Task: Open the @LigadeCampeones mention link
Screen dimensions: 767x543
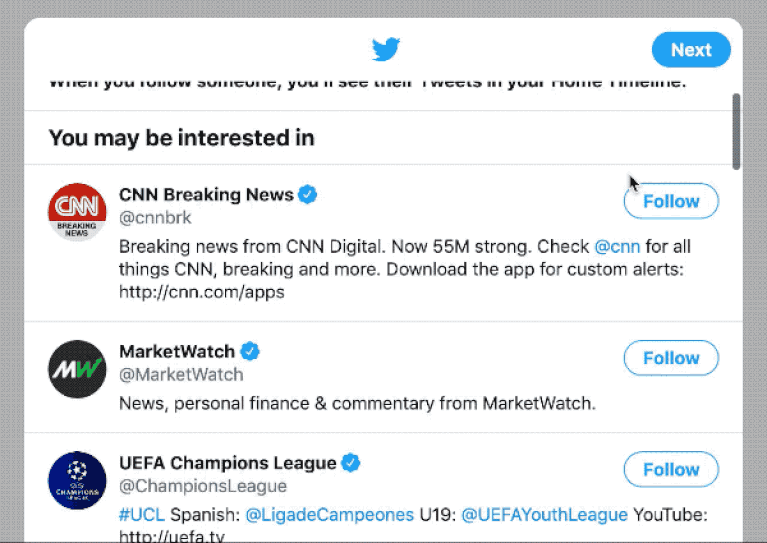Action: [329, 514]
